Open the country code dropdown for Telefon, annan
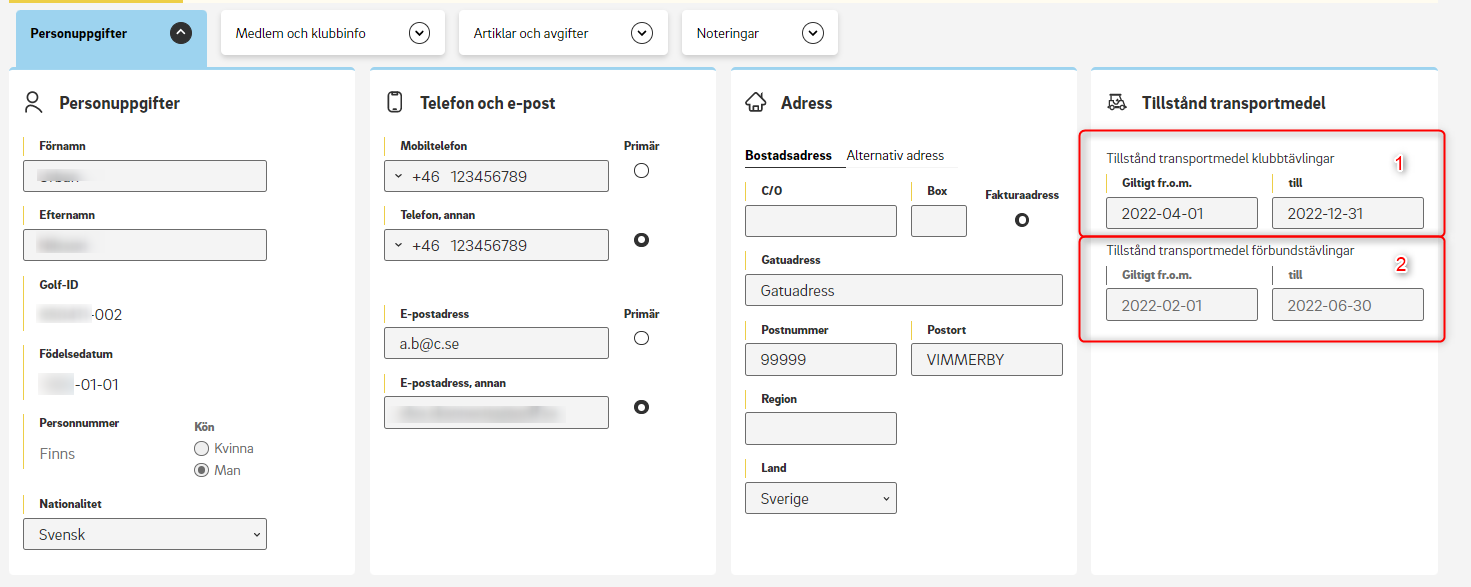The width and height of the screenshot is (1471, 587). tap(398, 245)
